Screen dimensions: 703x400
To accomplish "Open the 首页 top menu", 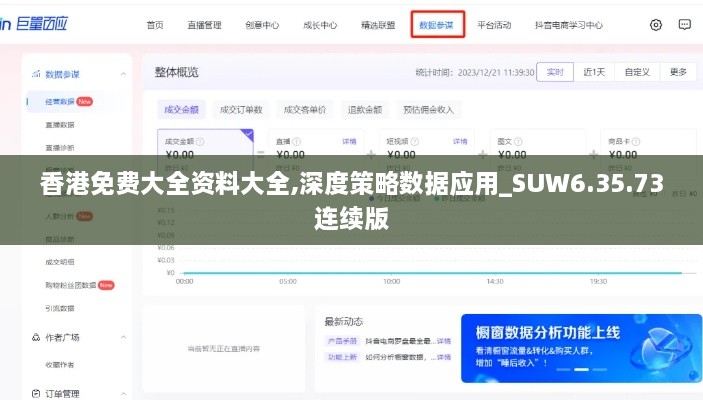I will click(x=155, y=25).
